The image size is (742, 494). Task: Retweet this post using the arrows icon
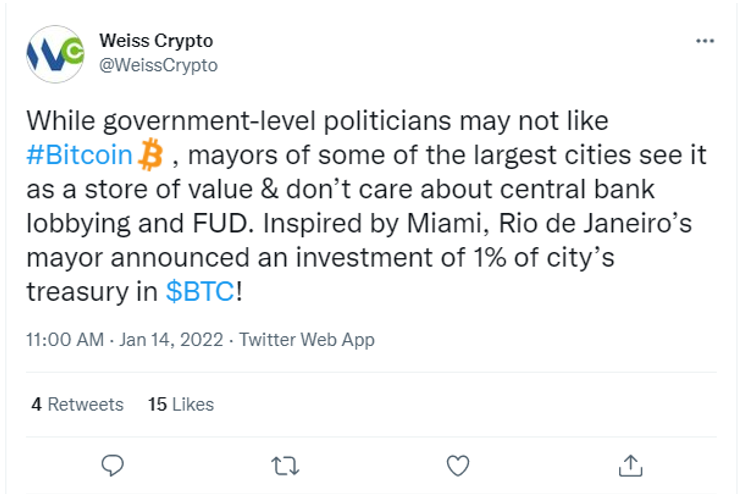285,466
